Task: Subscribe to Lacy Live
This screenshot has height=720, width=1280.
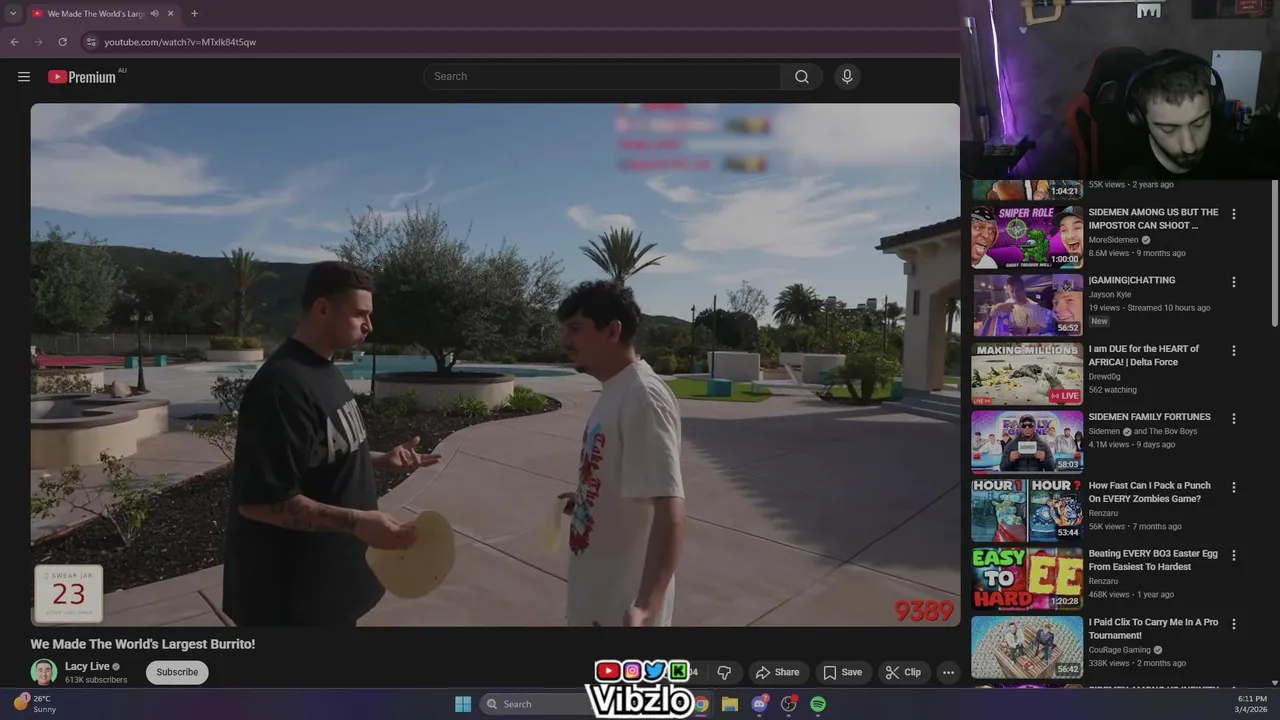Action: [177, 672]
